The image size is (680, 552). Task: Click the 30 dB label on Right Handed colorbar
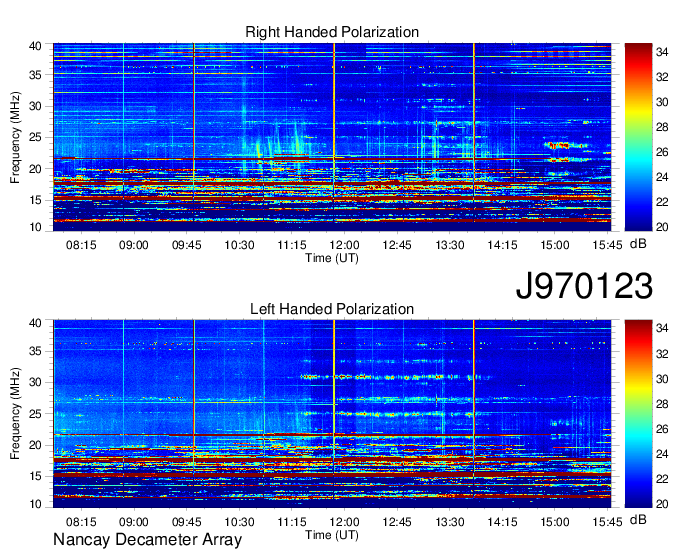click(x=662, y=102)
